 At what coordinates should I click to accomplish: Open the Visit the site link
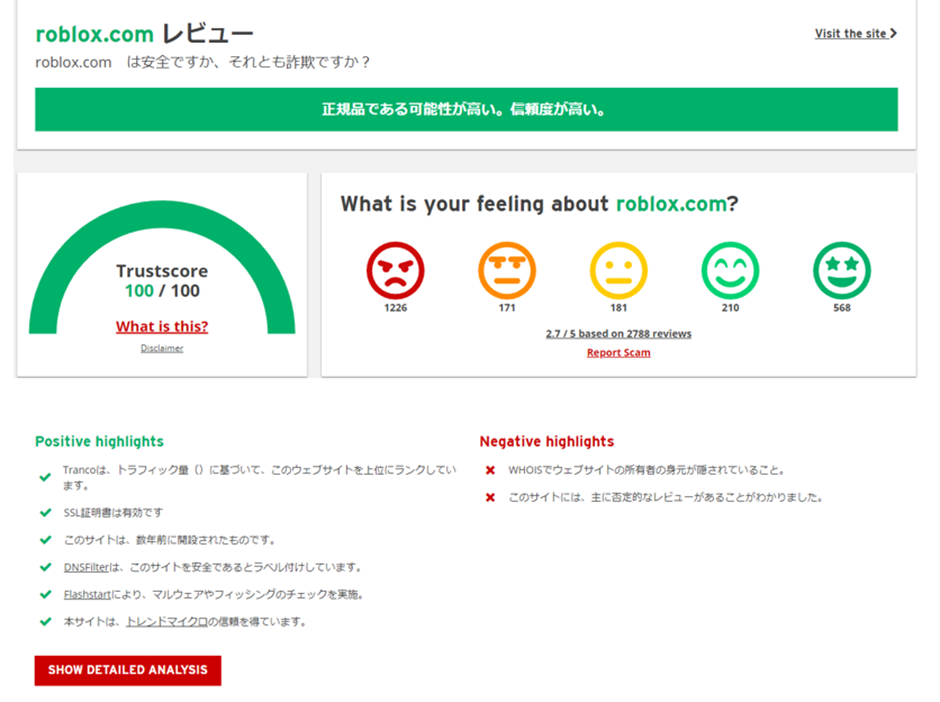pos(850,34)
